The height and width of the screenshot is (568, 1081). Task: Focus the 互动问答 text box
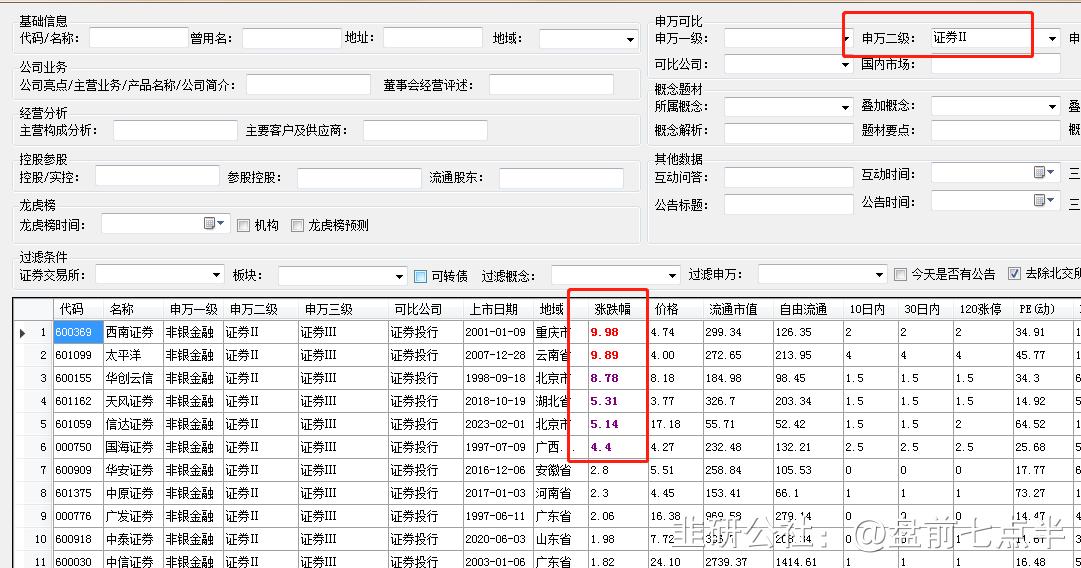point(789,178)
